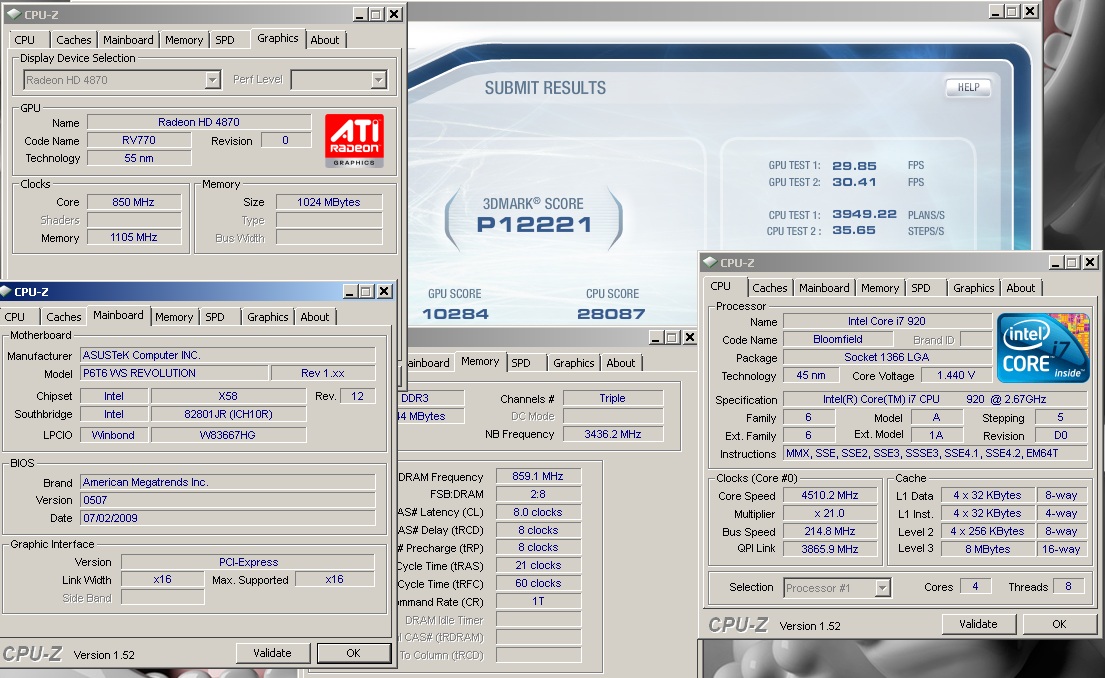
Task: Click the DRAM Frequency value 859.1 MHz
Action: [x=538, y=476]
